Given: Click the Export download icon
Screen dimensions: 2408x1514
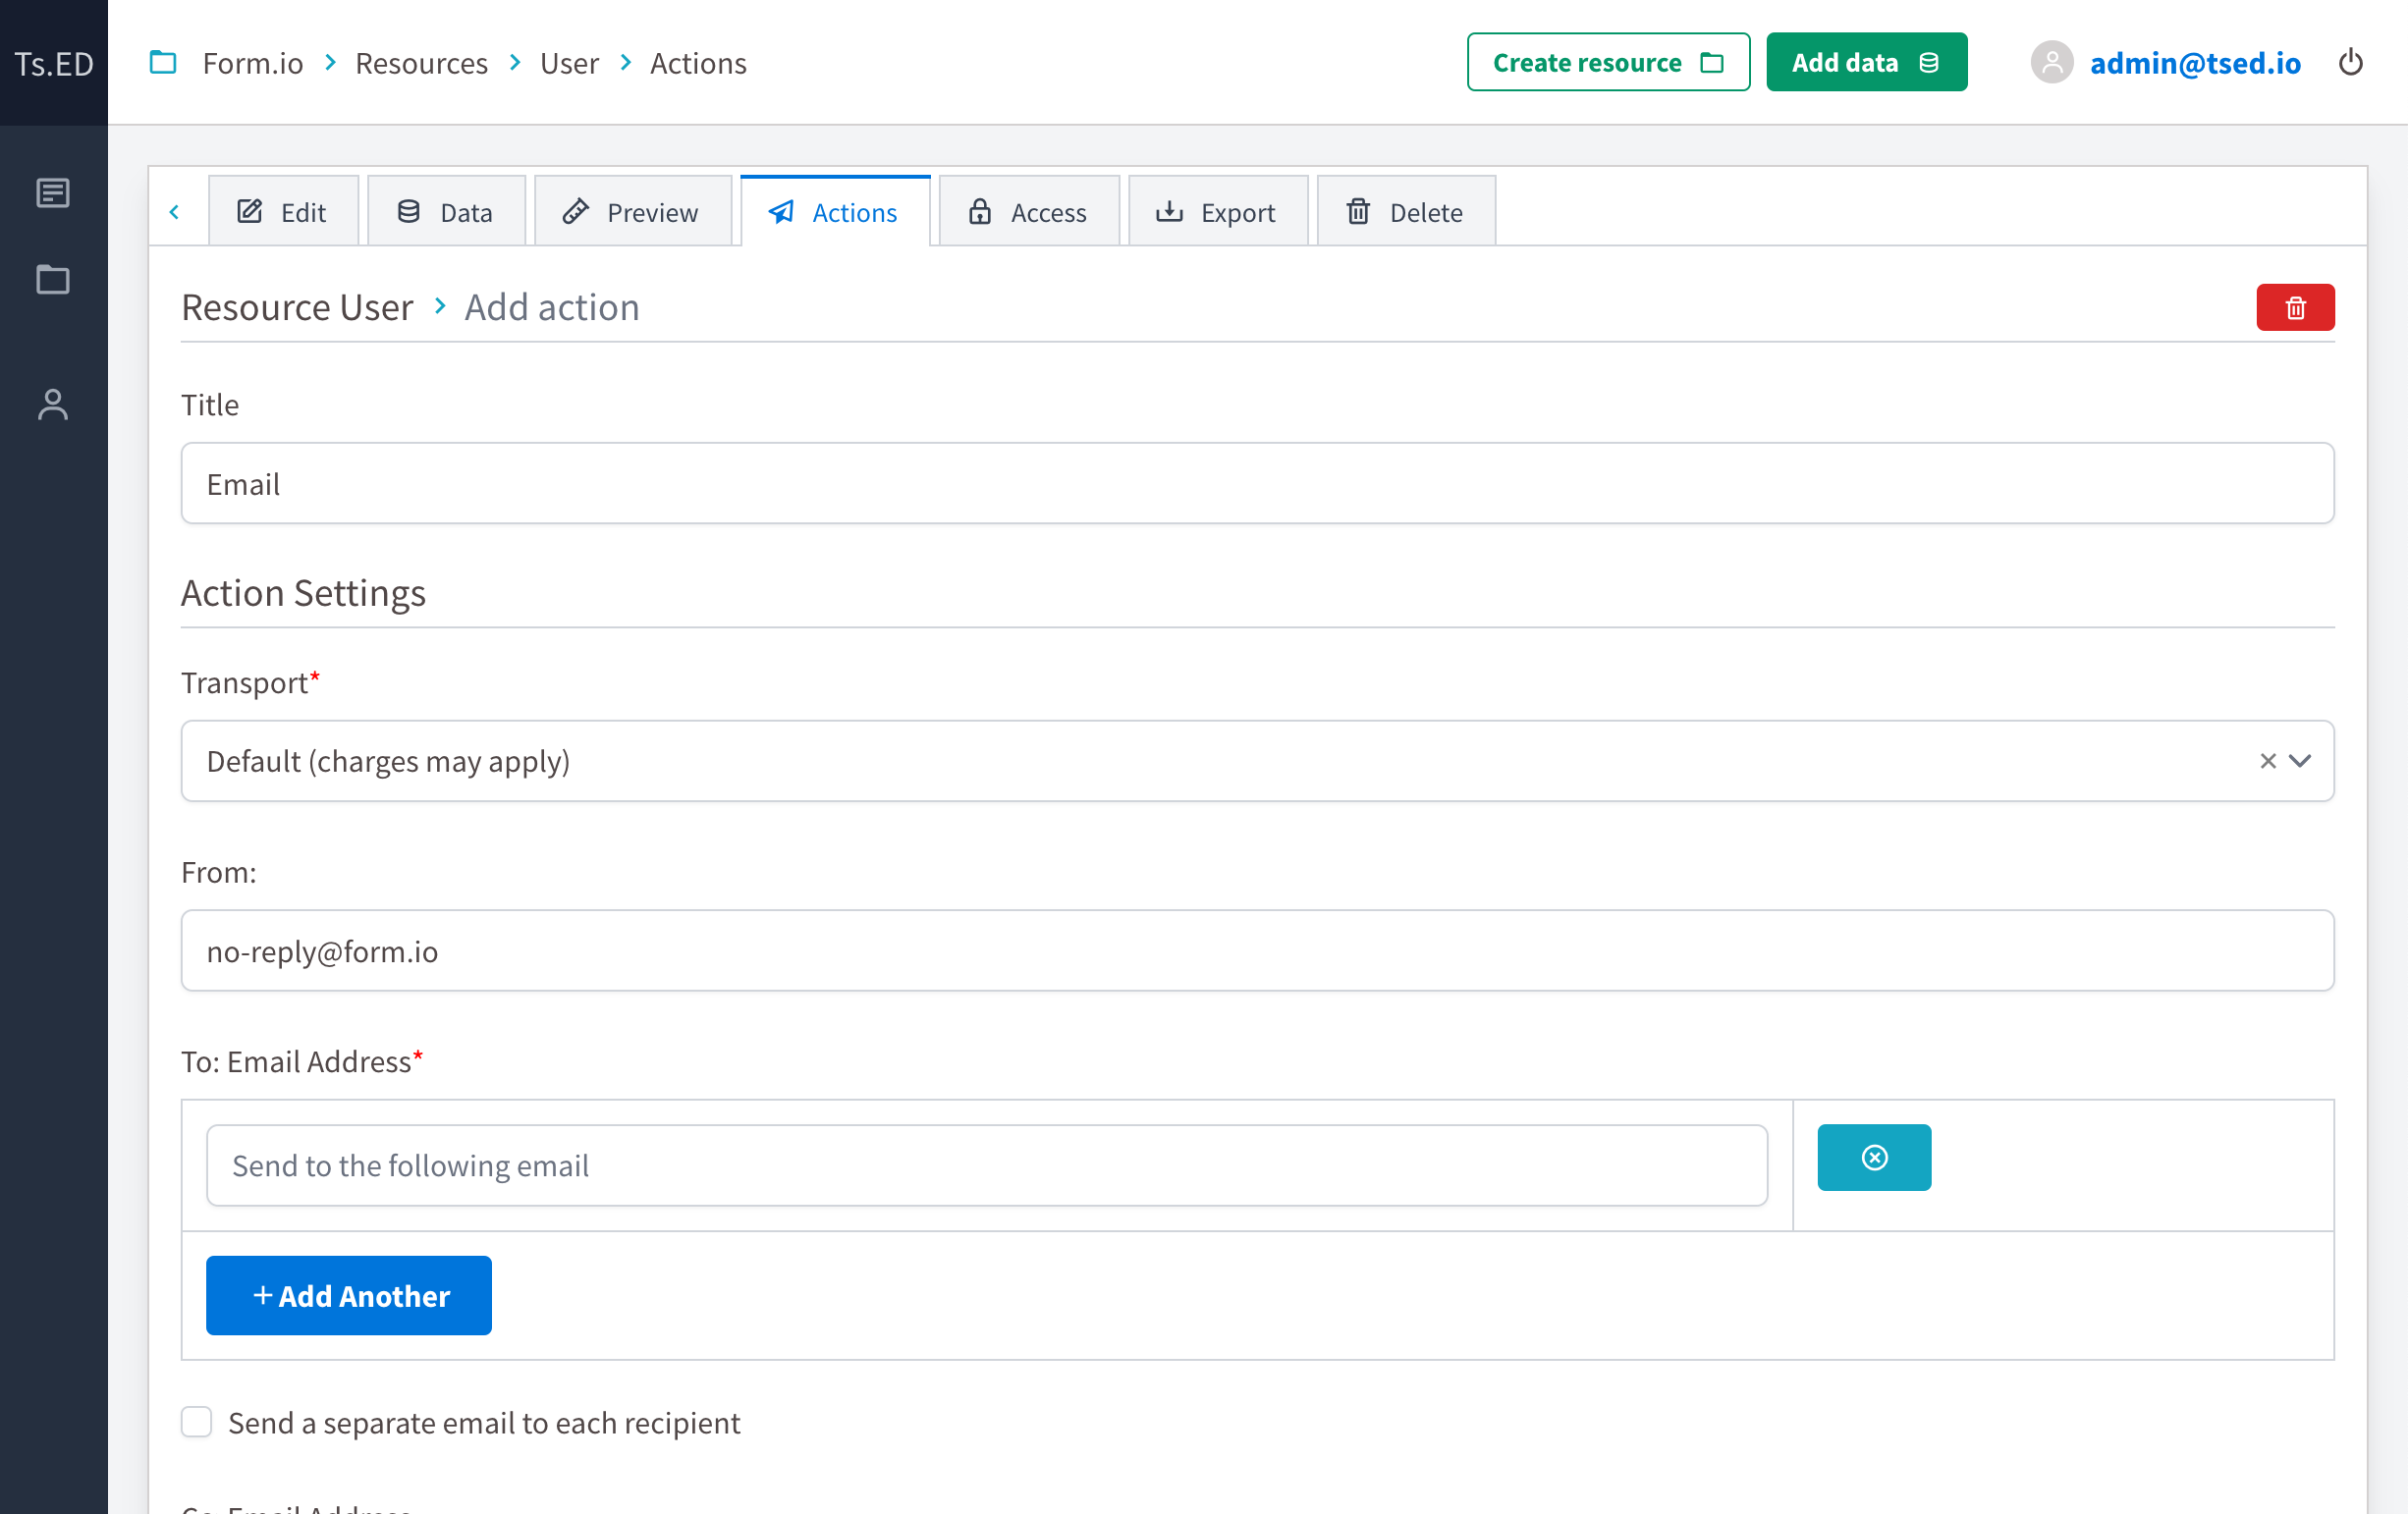Looking at the screenshot, I should [1171, 211].
